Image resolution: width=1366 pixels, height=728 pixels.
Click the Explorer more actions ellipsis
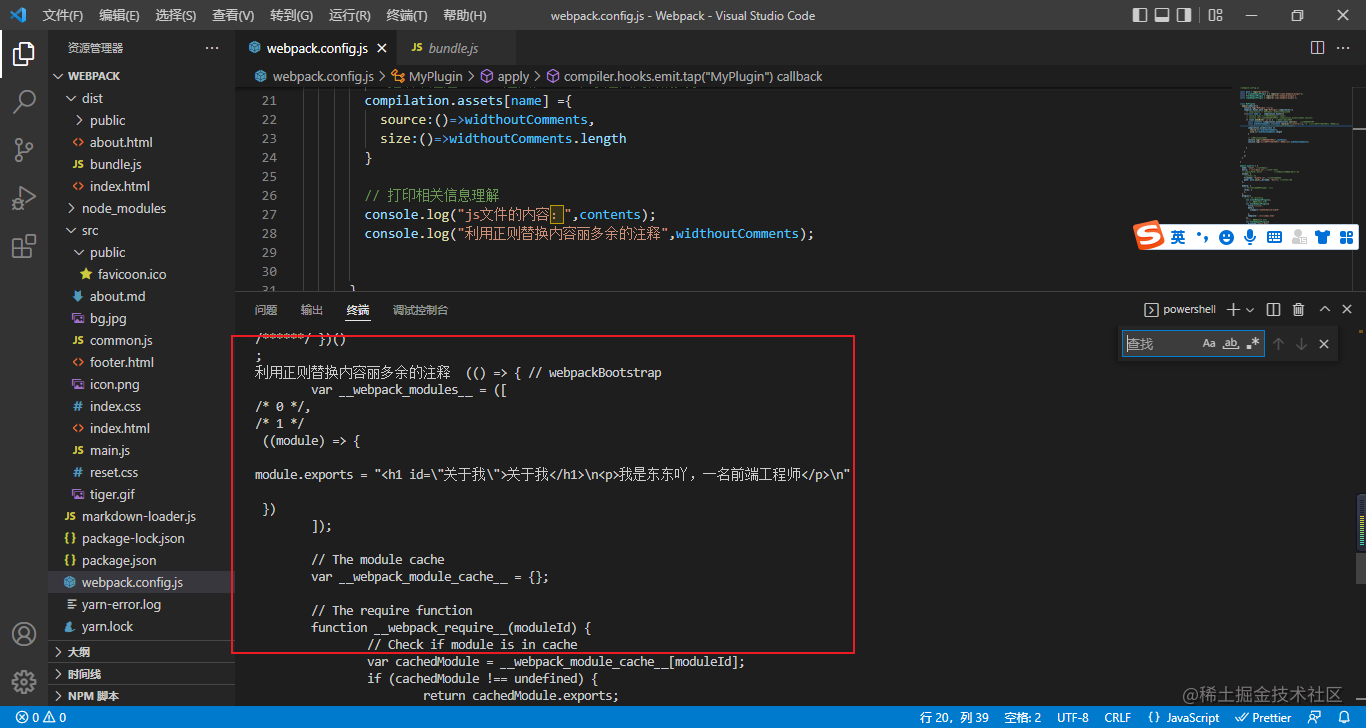[212, 48]
